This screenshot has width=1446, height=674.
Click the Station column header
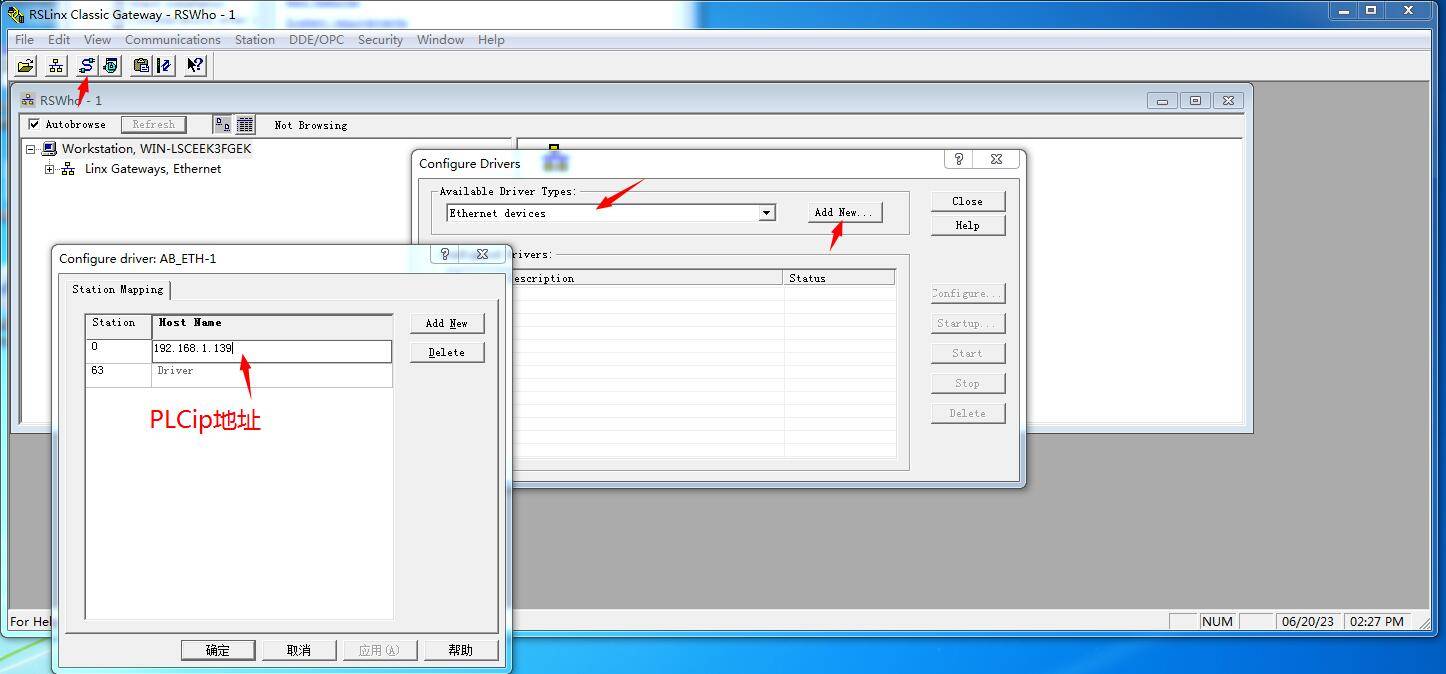pyautogui.click(x=118, y=326)
